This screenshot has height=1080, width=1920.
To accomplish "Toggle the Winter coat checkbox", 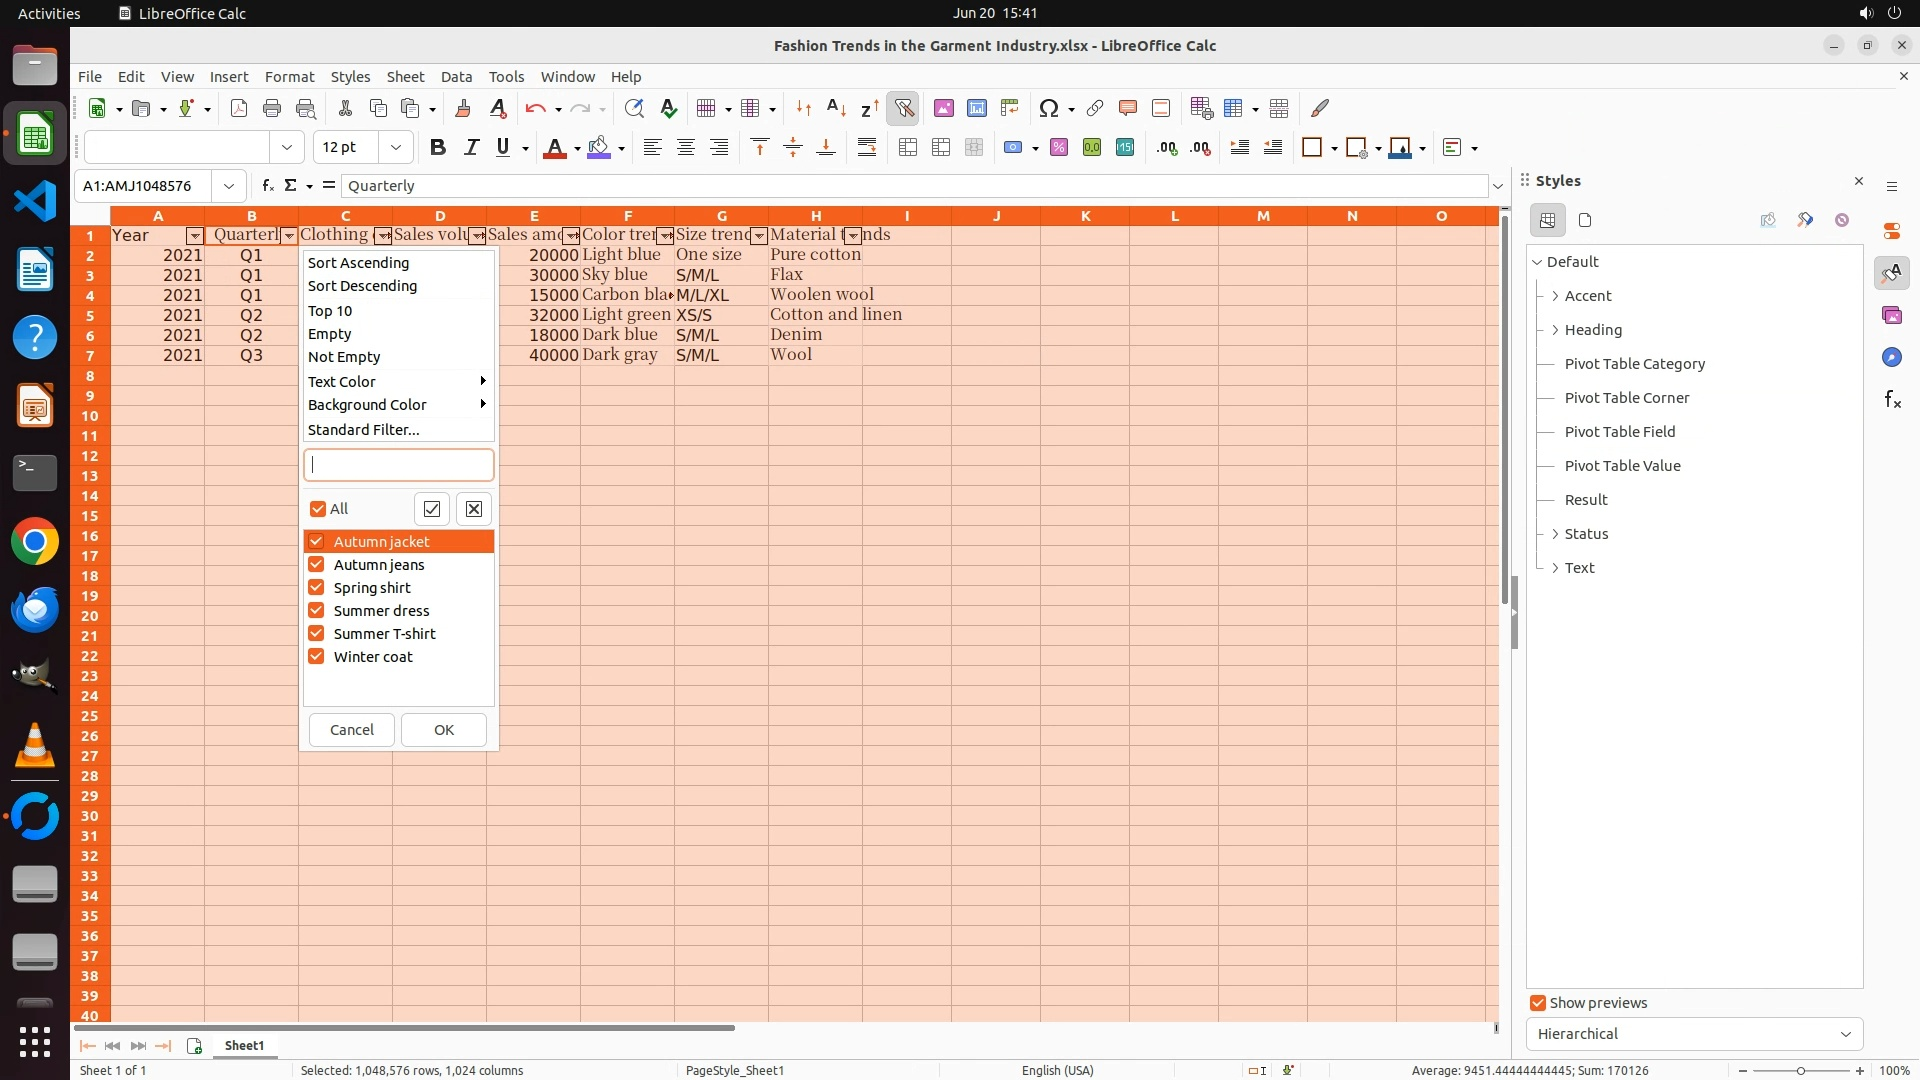I will click(x=316, y=657).
